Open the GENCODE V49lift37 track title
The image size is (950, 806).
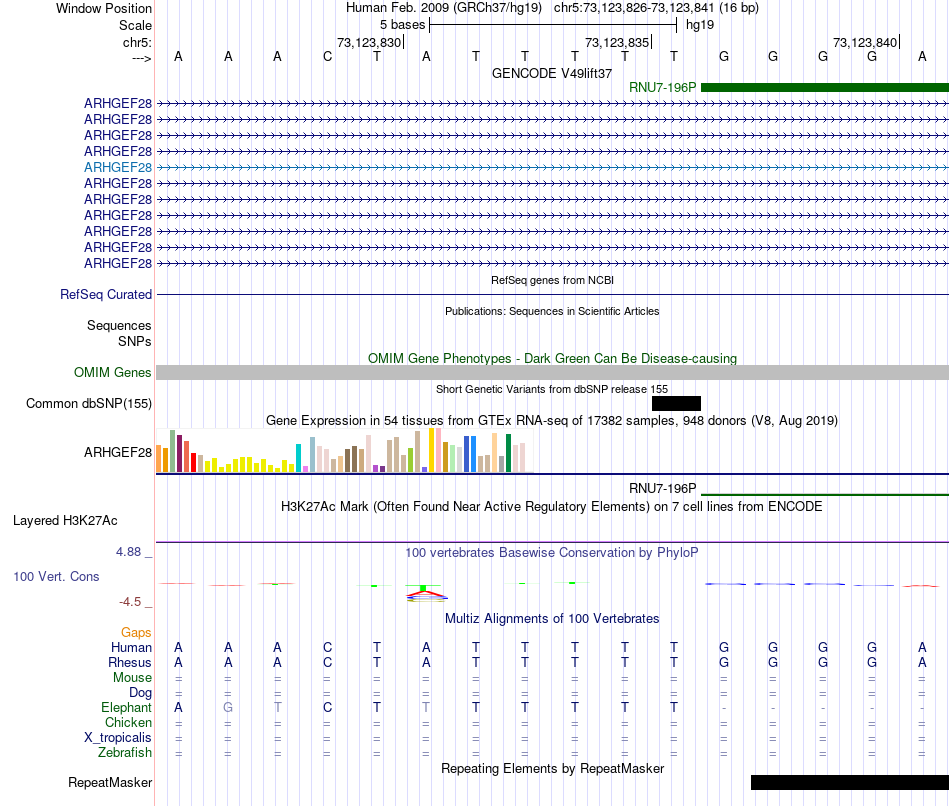point(552,73)
